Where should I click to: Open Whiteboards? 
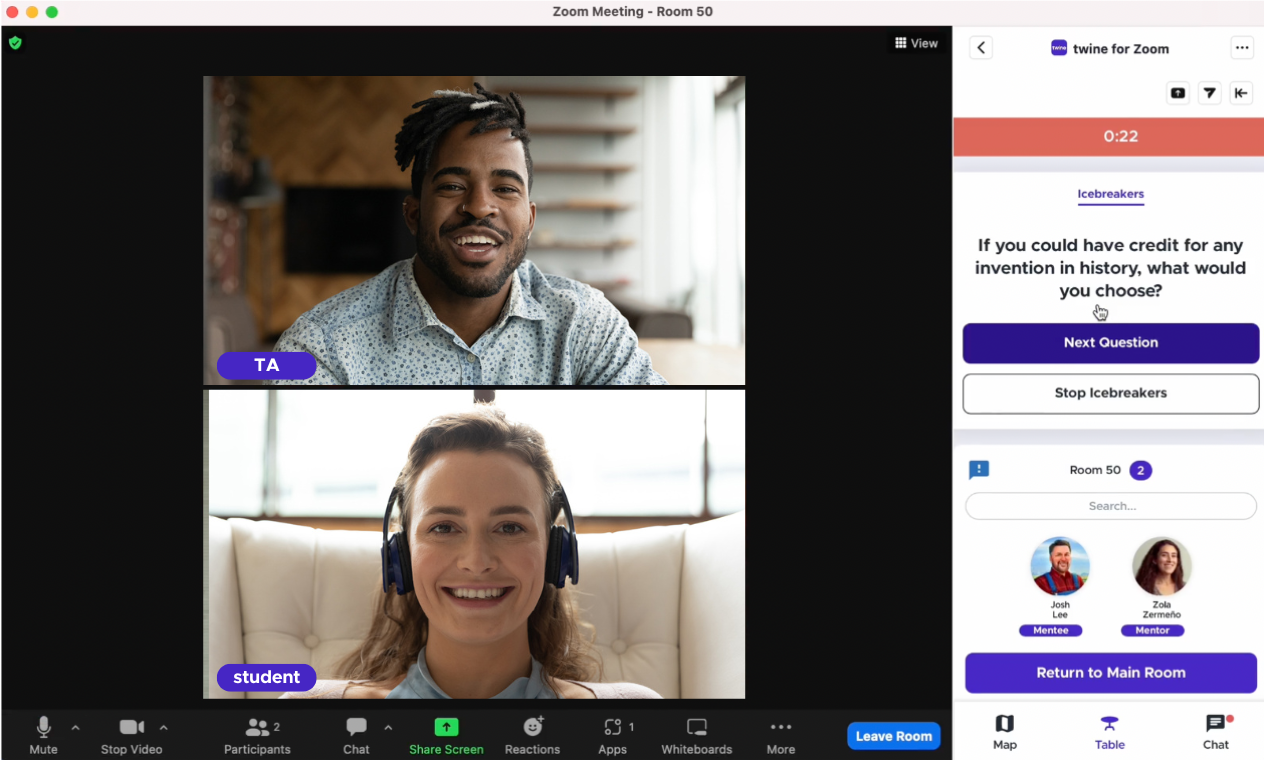[697, 736]
